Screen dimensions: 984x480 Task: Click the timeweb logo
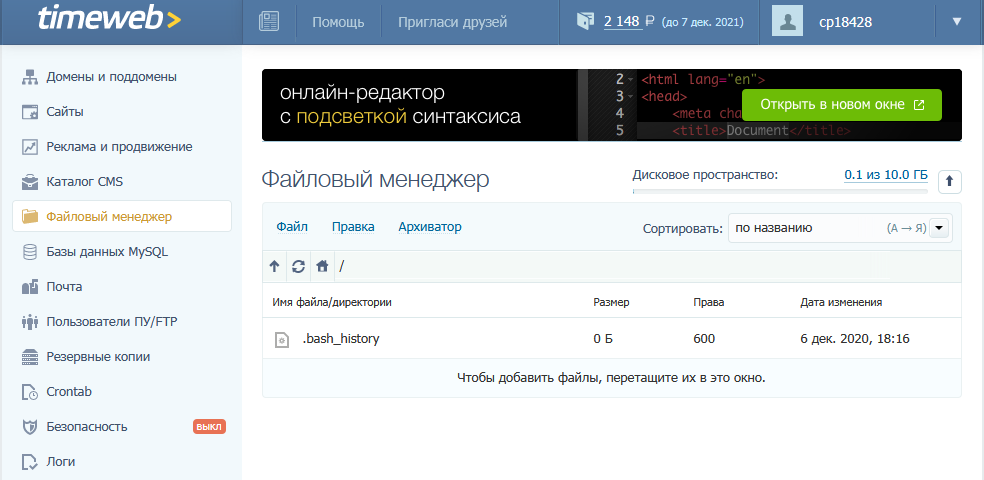tap(109, 19)
